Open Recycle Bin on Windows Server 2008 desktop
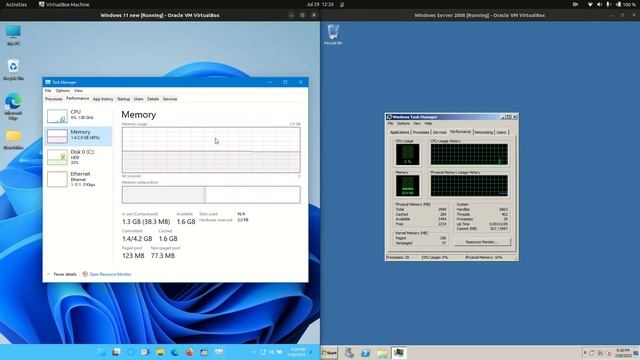This screenshot has width=640, height=360. click(333, 34)
